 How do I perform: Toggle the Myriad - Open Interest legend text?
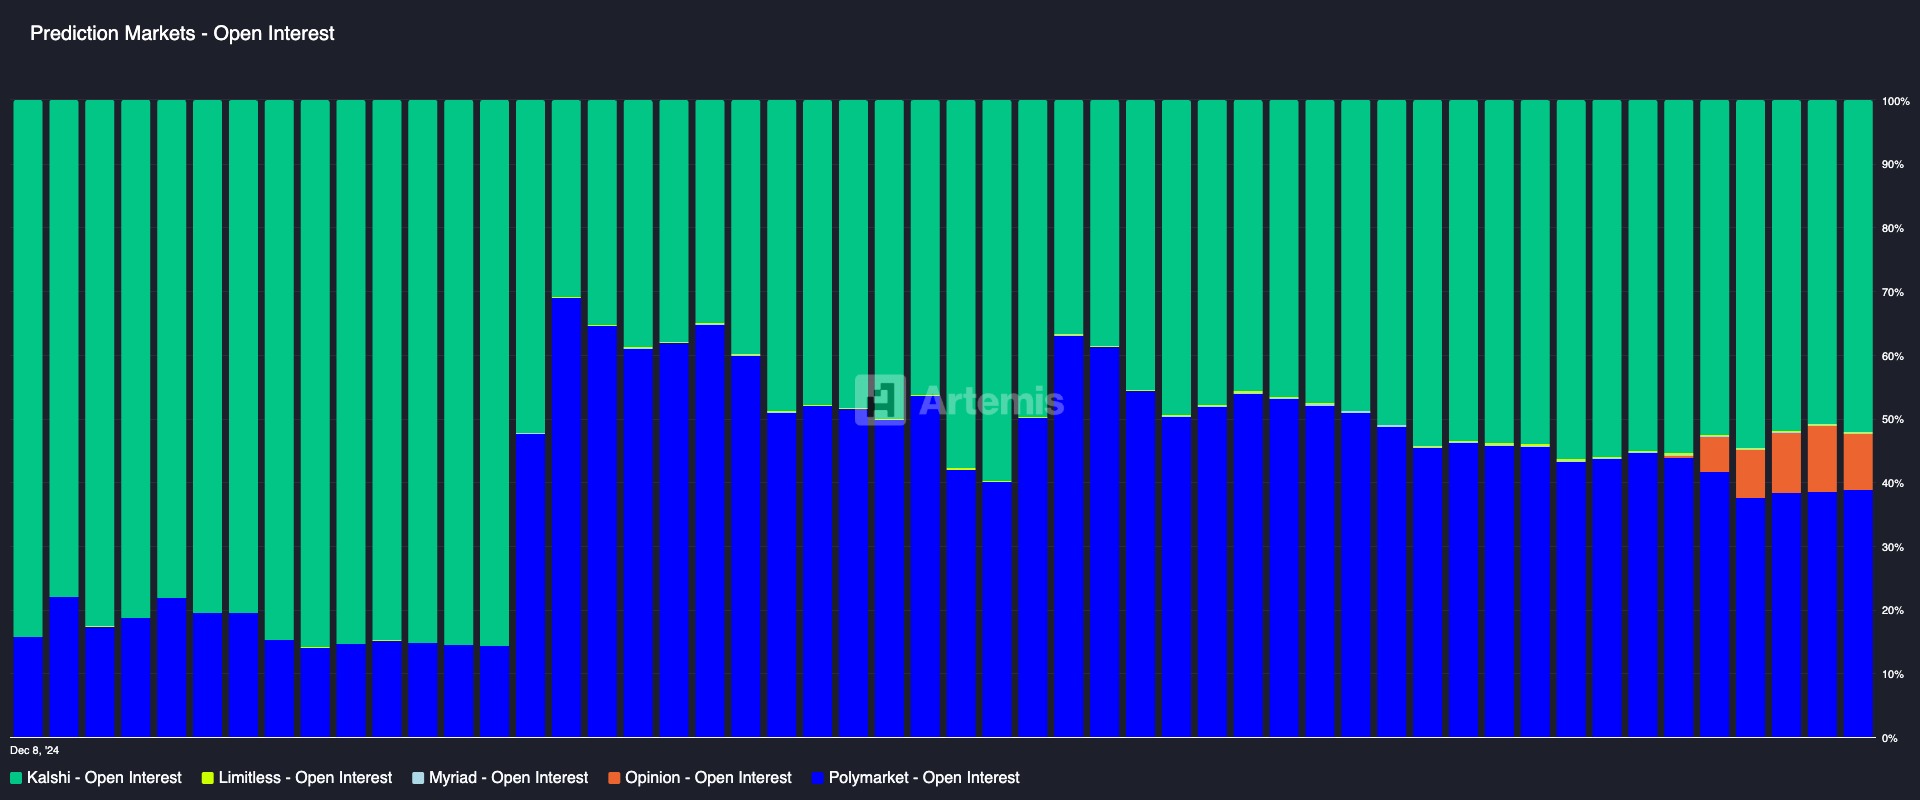pos(508,778)
